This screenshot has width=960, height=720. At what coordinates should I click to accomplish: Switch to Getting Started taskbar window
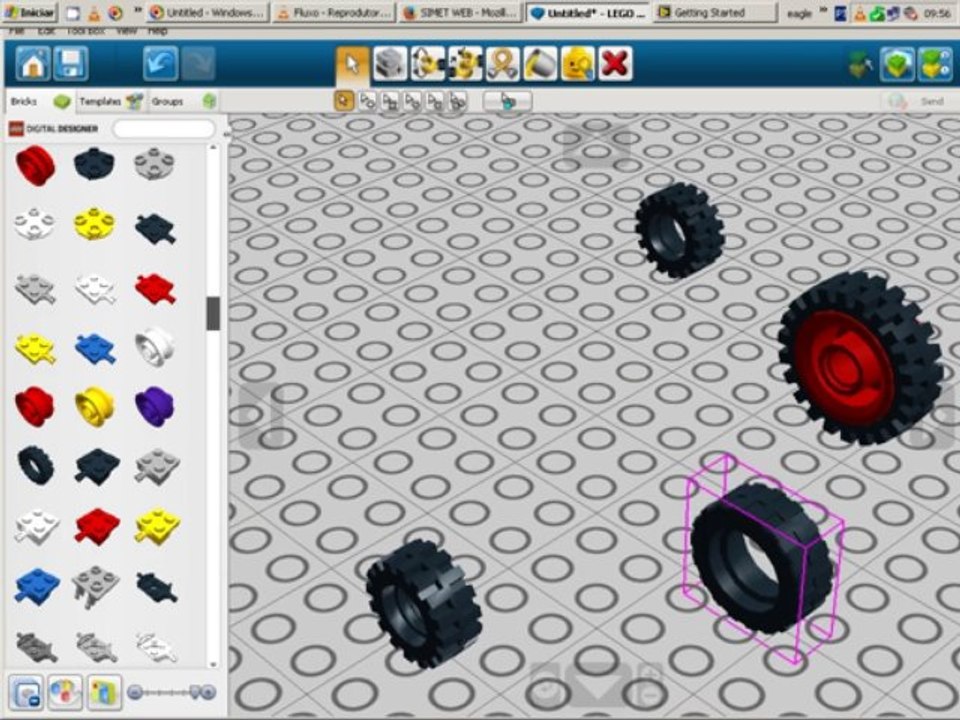pos(714,13)
